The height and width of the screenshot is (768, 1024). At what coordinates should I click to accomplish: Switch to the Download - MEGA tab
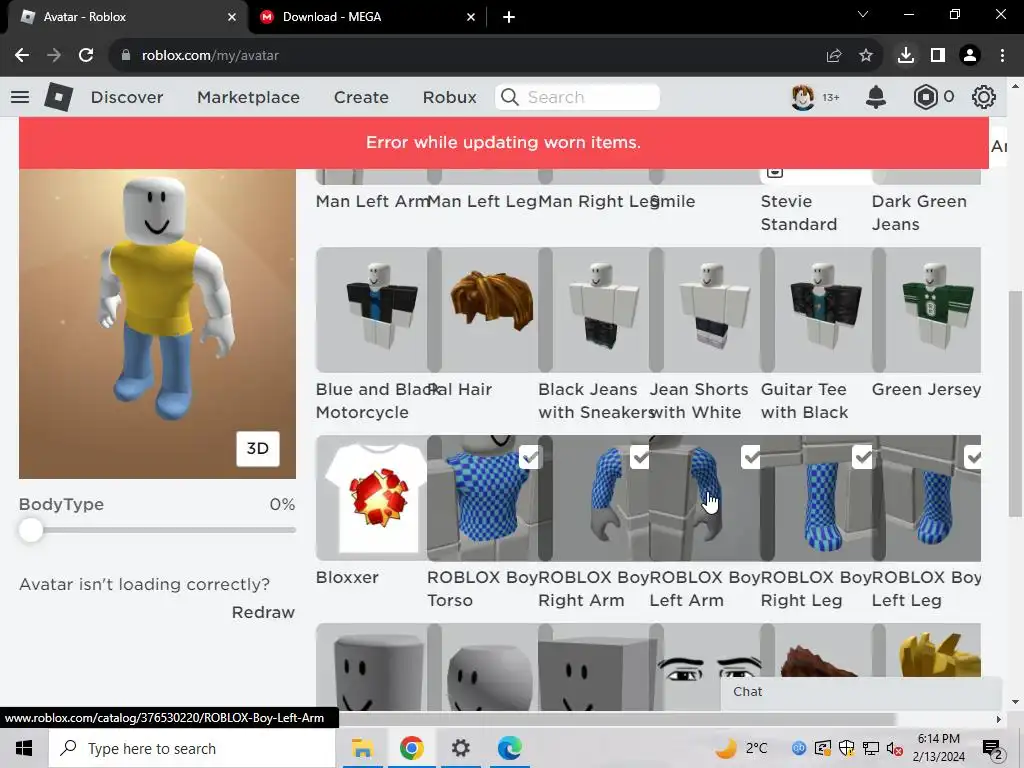pos(368,17)
